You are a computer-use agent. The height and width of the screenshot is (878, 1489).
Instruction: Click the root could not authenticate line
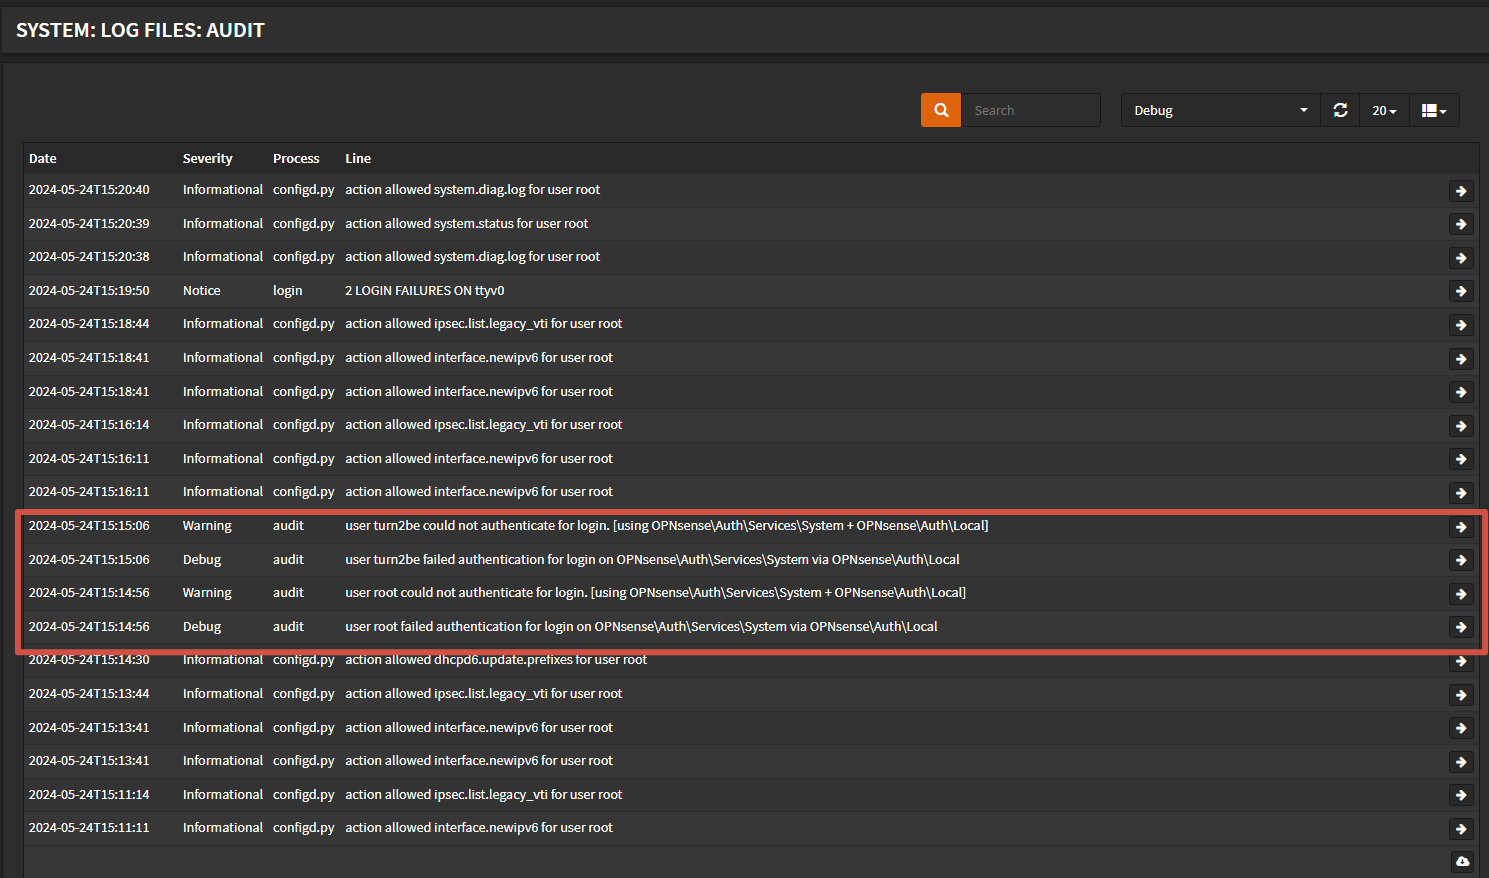656,592
